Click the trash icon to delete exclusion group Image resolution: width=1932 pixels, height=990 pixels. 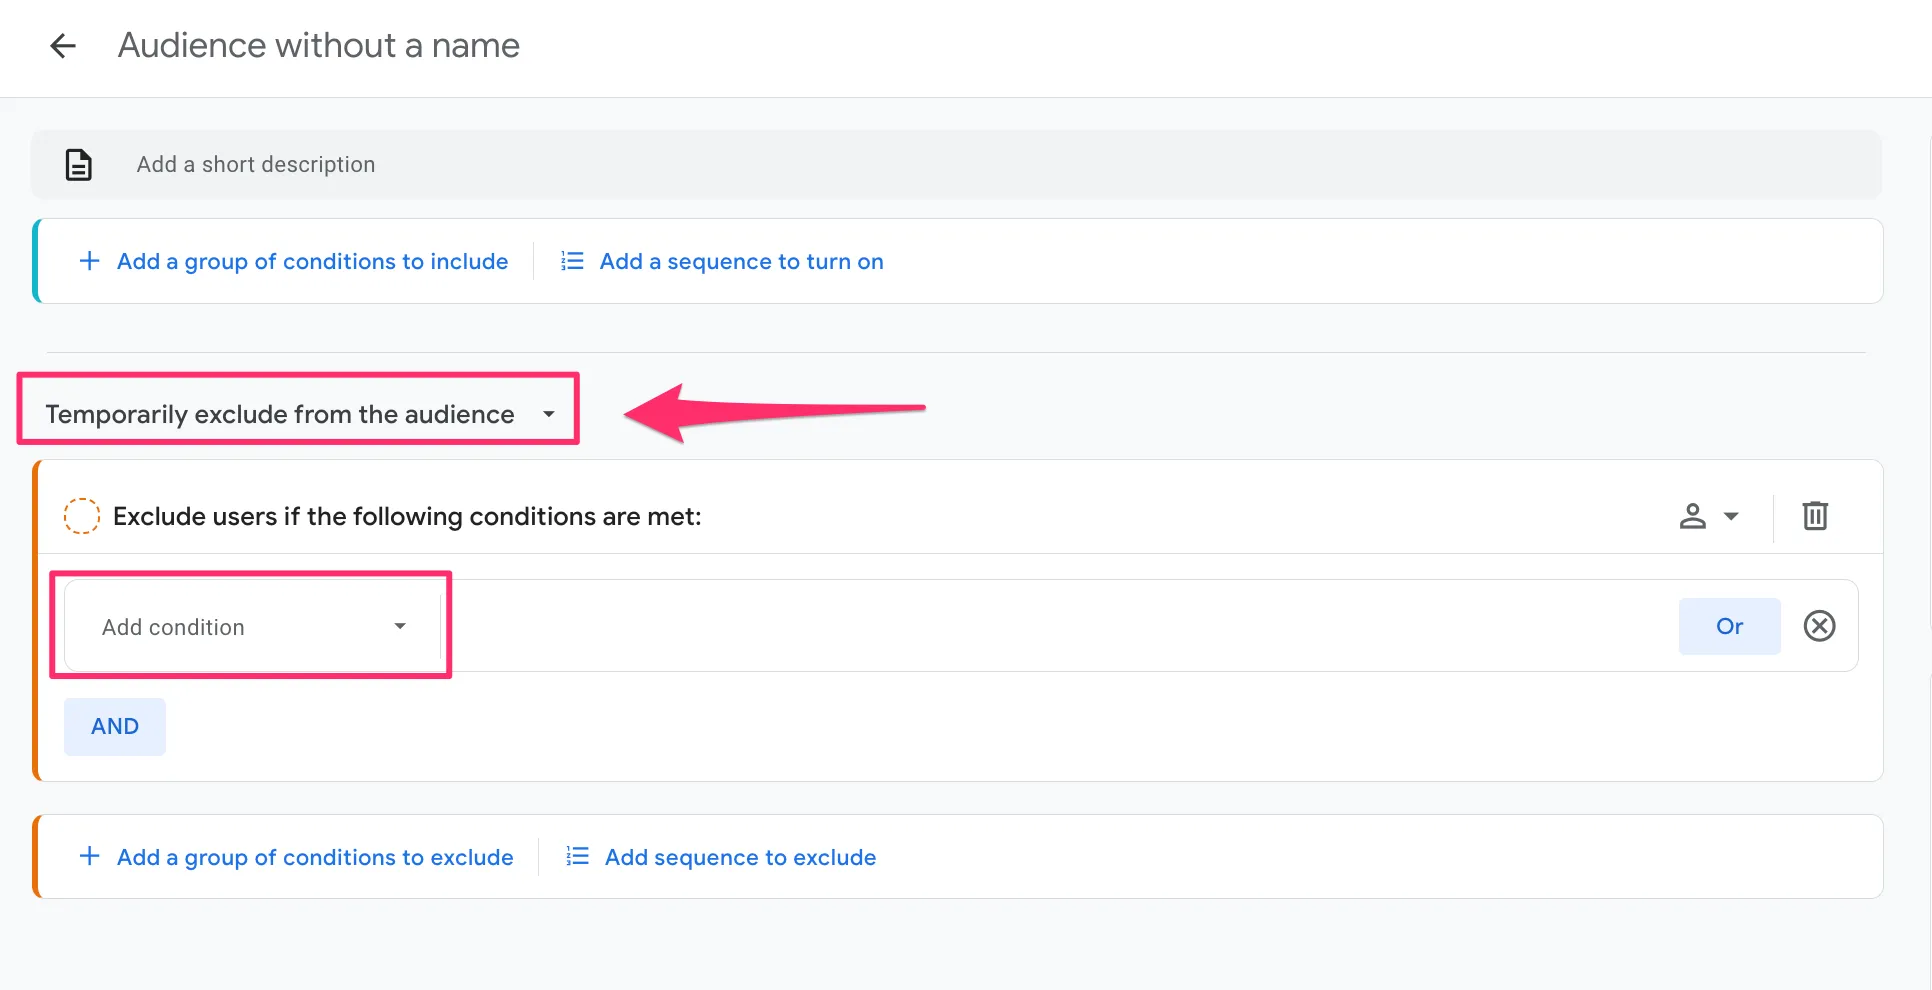[x=1815, y=516]
